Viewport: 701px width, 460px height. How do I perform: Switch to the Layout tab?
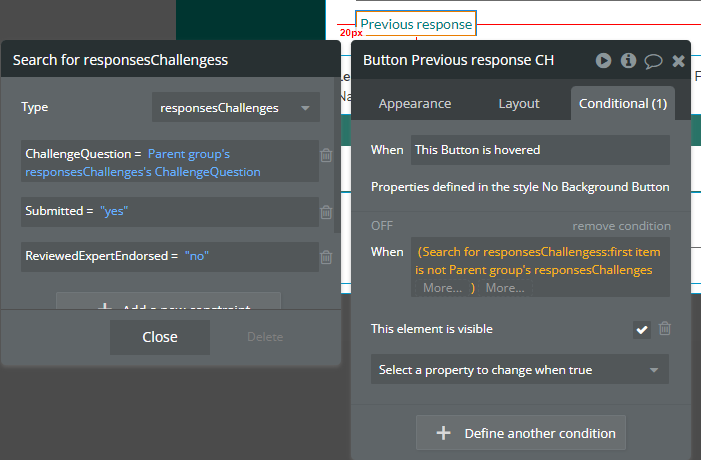pyautogui.click(x=518, y=103)
